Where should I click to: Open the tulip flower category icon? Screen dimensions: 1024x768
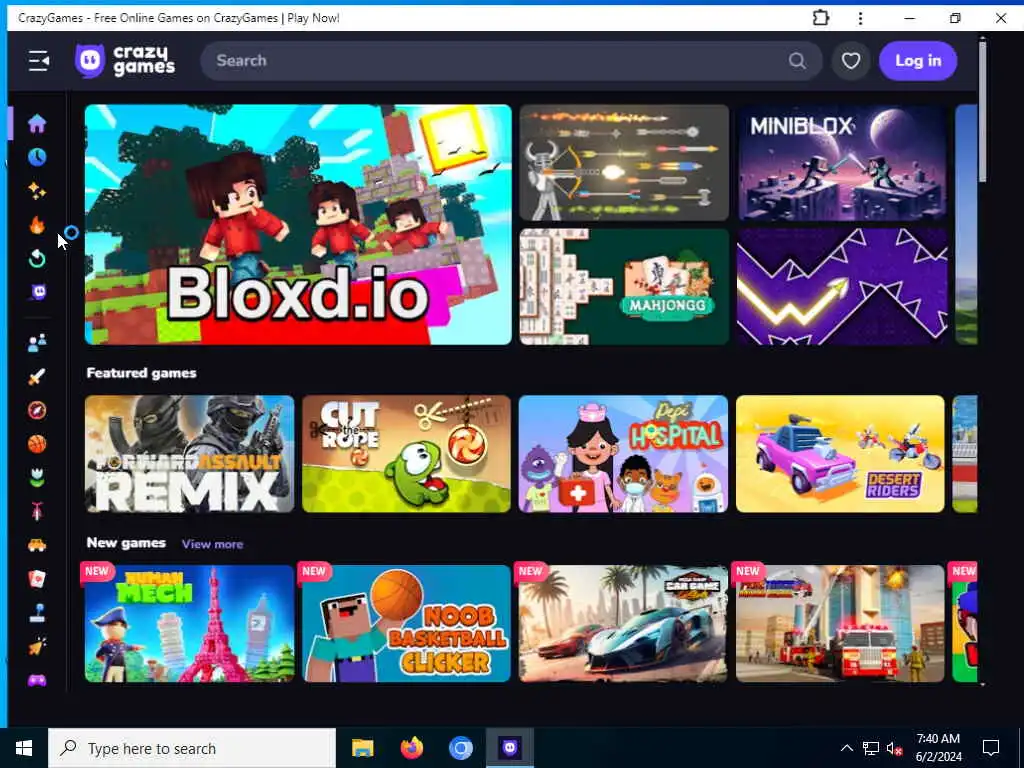click(37, 478)
